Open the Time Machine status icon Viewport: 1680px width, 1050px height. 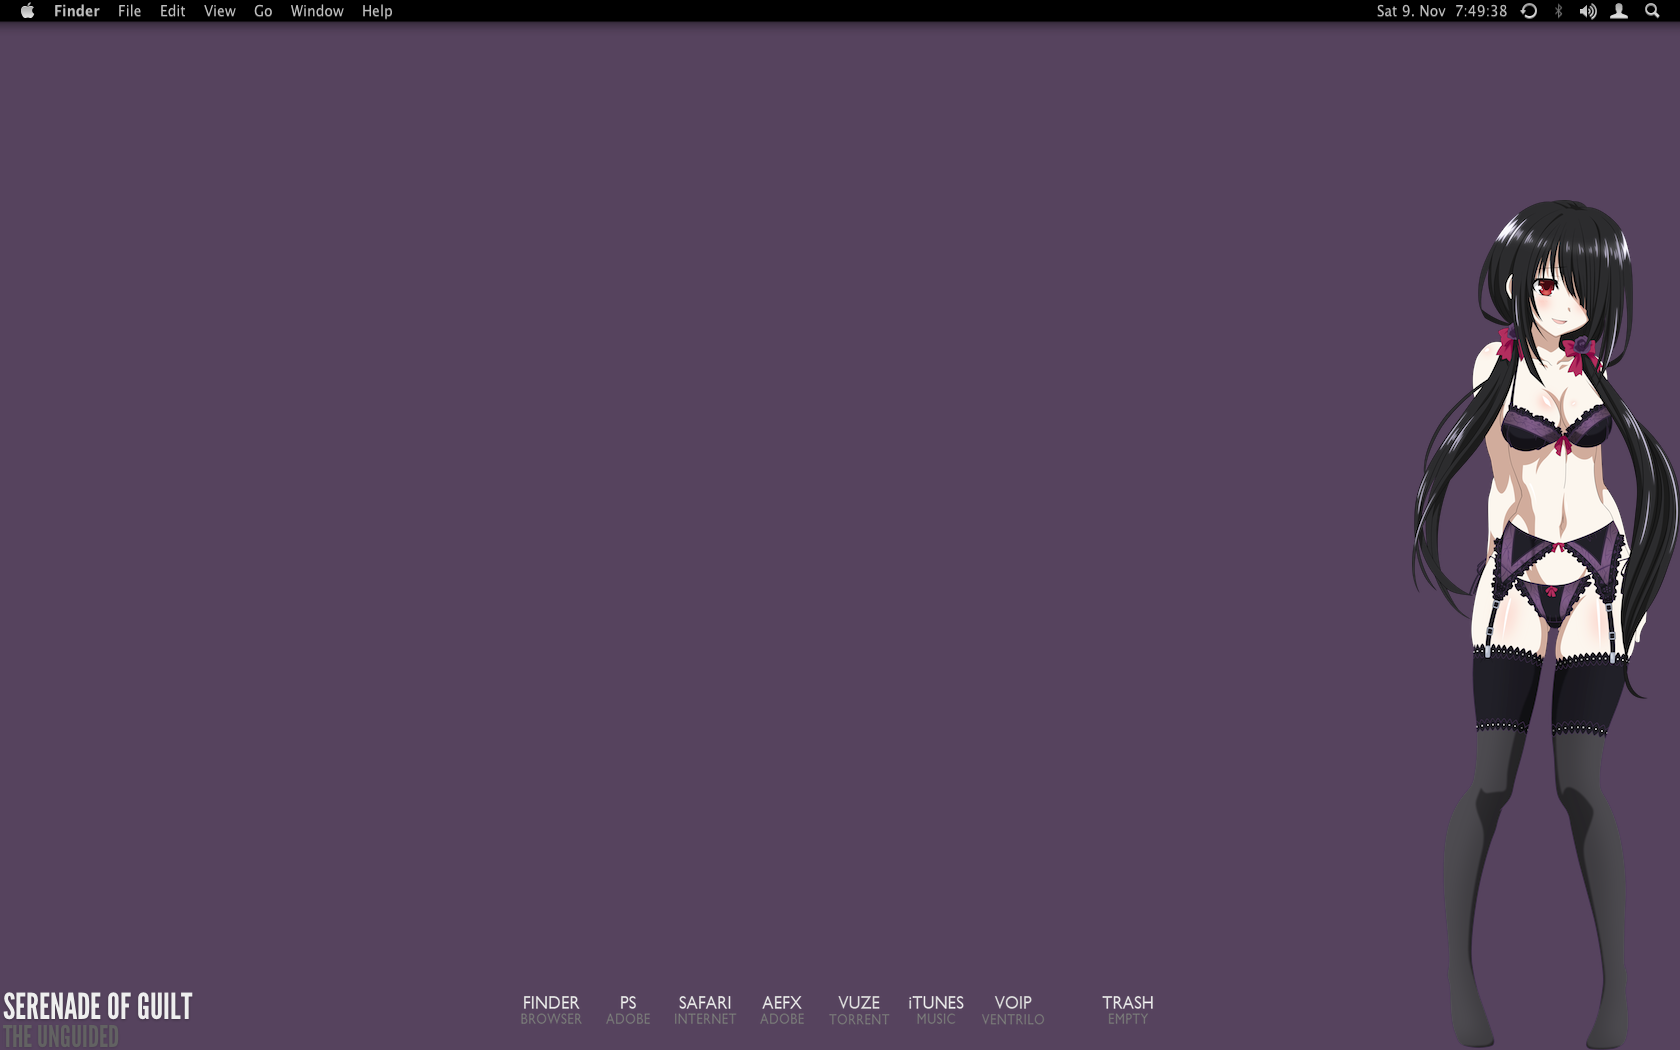pyautogui.click(x=1529, y=11)
